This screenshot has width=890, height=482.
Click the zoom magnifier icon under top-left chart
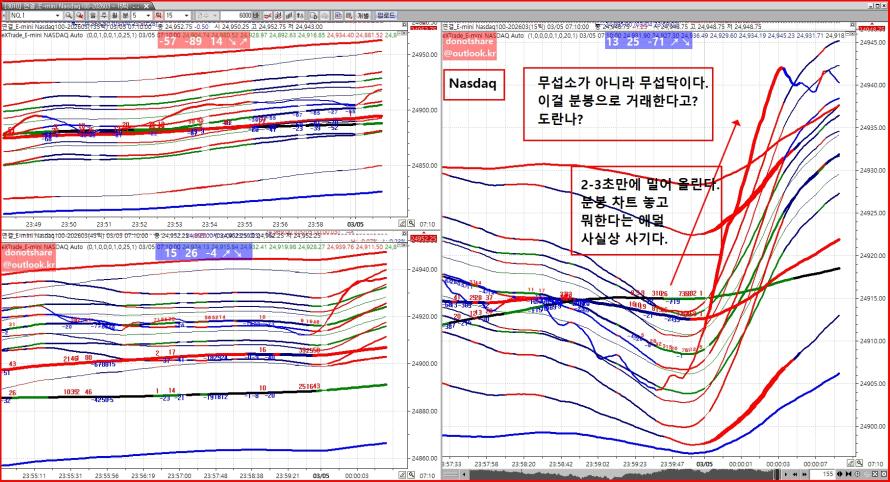click(x=410, y=224)
